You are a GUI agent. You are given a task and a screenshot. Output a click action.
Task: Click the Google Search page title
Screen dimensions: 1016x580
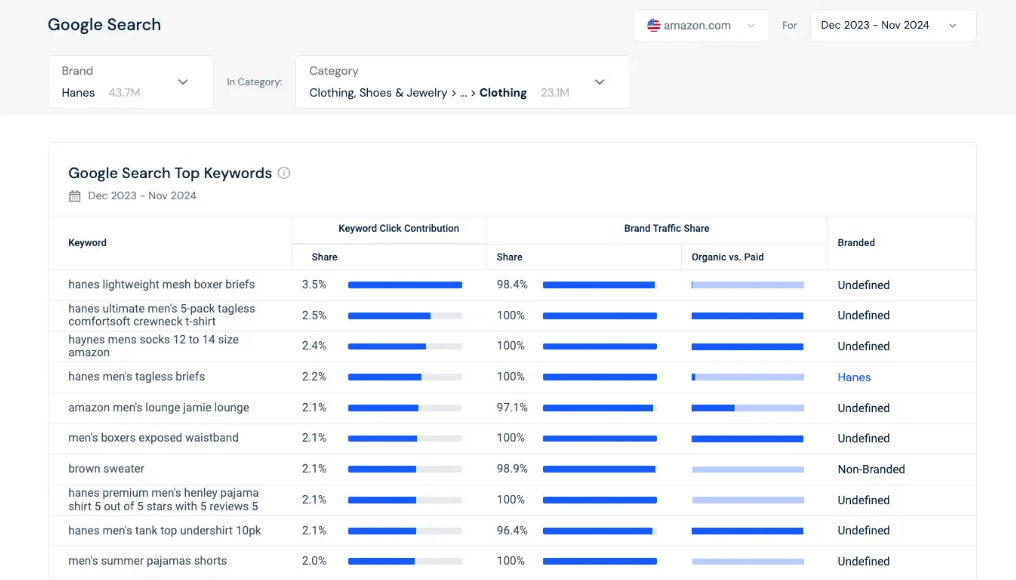104,25
